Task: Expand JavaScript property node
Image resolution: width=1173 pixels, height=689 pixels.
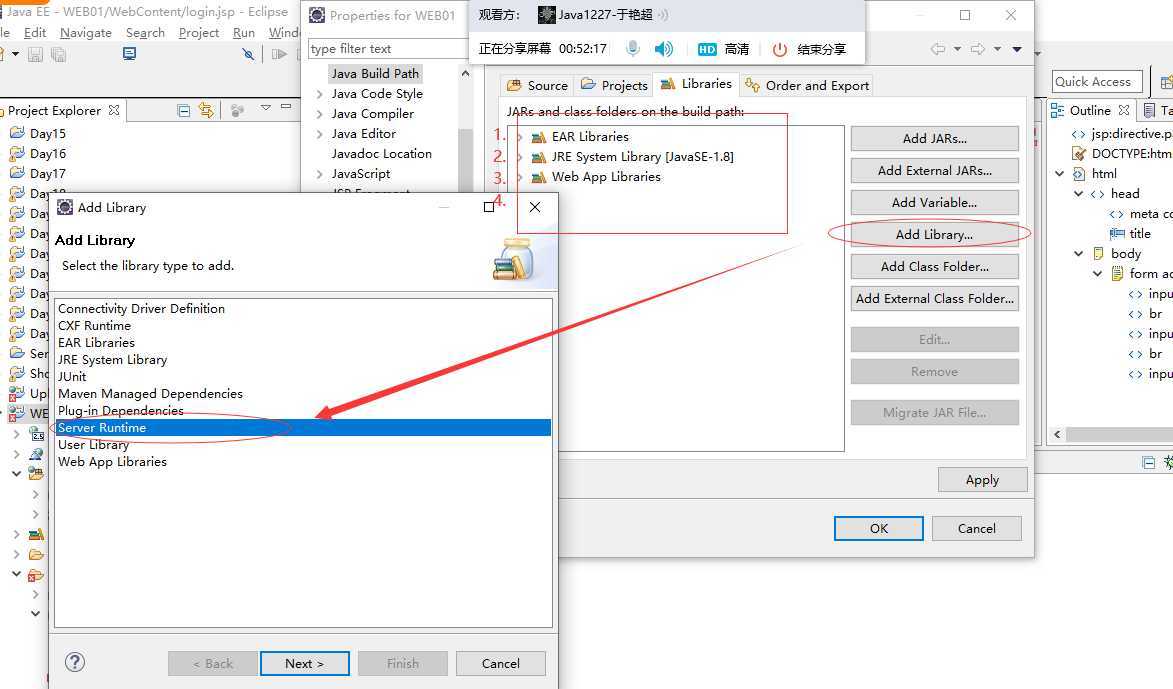Action: point(320,174)
